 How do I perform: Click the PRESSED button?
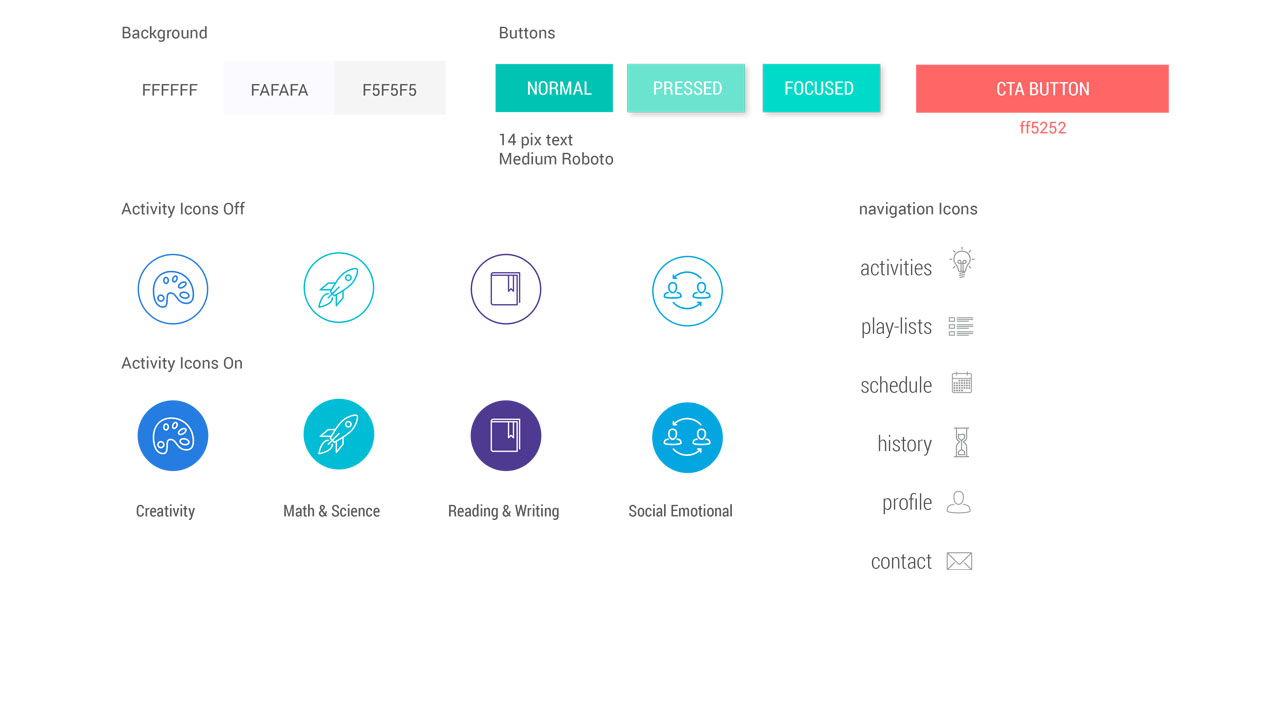(686, 88)
